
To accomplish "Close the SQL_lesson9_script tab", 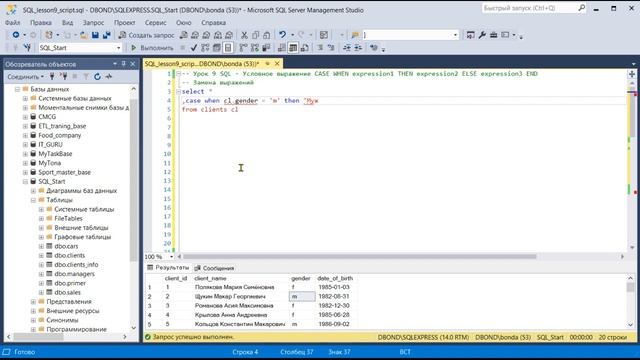I will tap(277, 64).
